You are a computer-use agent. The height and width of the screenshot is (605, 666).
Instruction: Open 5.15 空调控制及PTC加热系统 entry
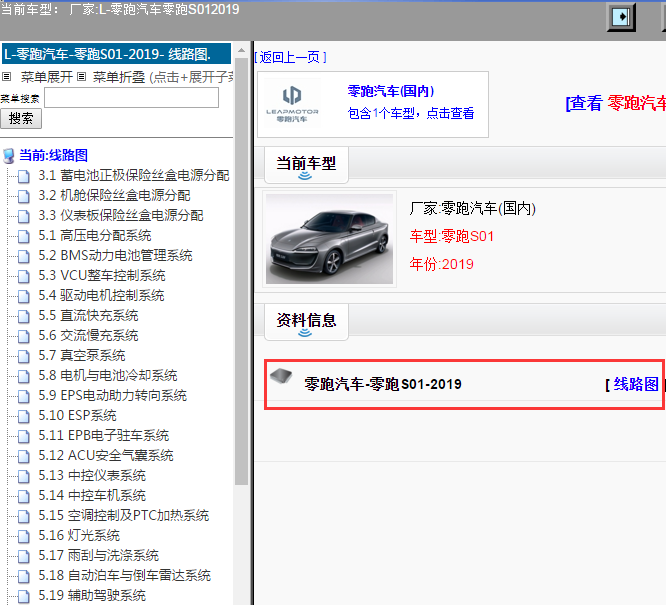pyautogui.click(x=124, y=515)
